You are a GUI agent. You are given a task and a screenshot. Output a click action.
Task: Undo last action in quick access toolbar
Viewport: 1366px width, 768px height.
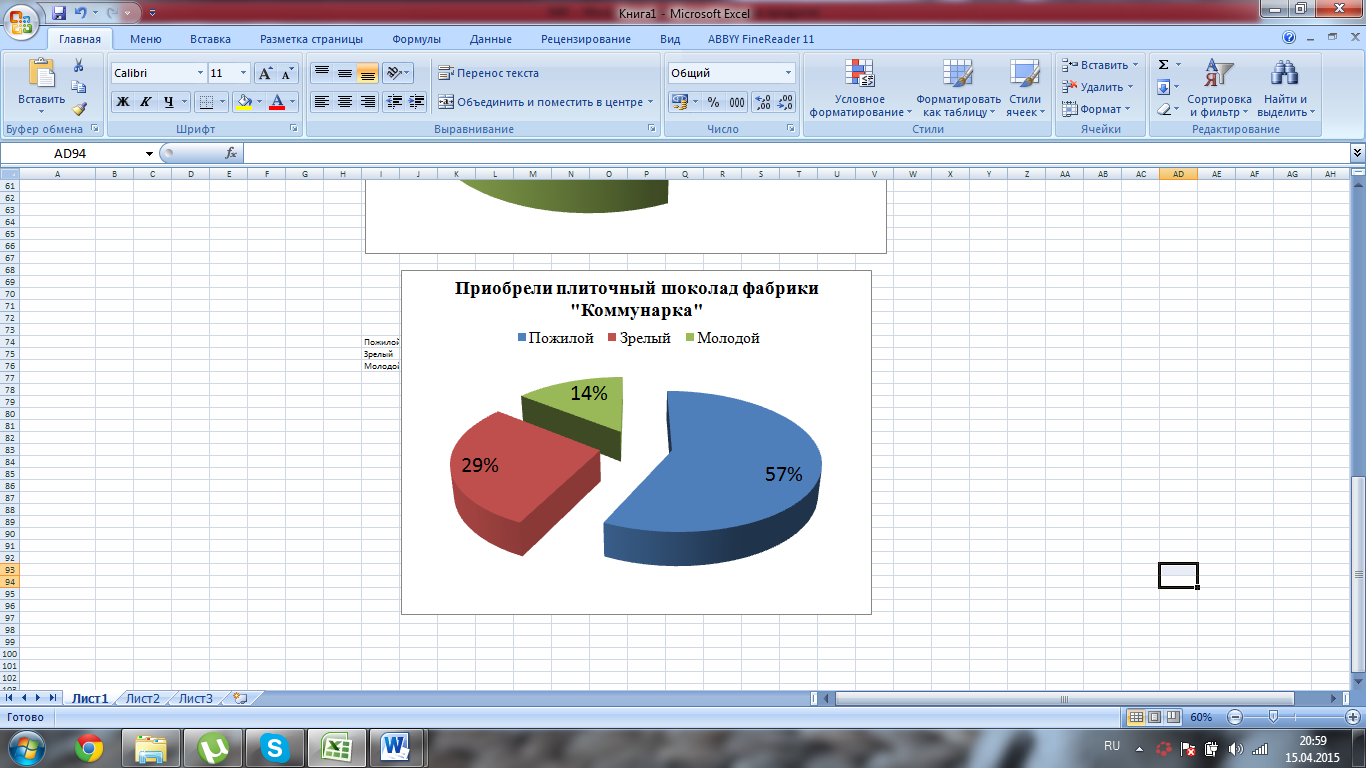click(80, 13)
